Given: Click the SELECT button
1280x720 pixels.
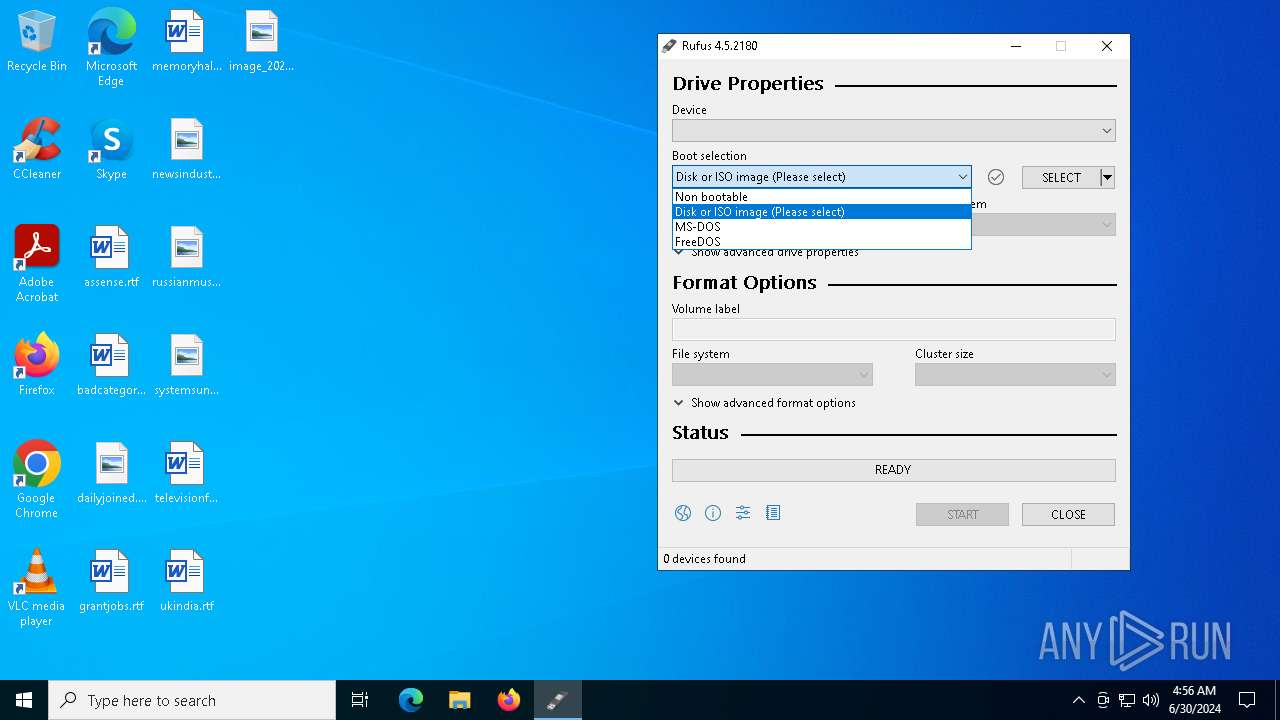Looking at the screenshot, I should pyautogui.click(x=1061, y=177).
